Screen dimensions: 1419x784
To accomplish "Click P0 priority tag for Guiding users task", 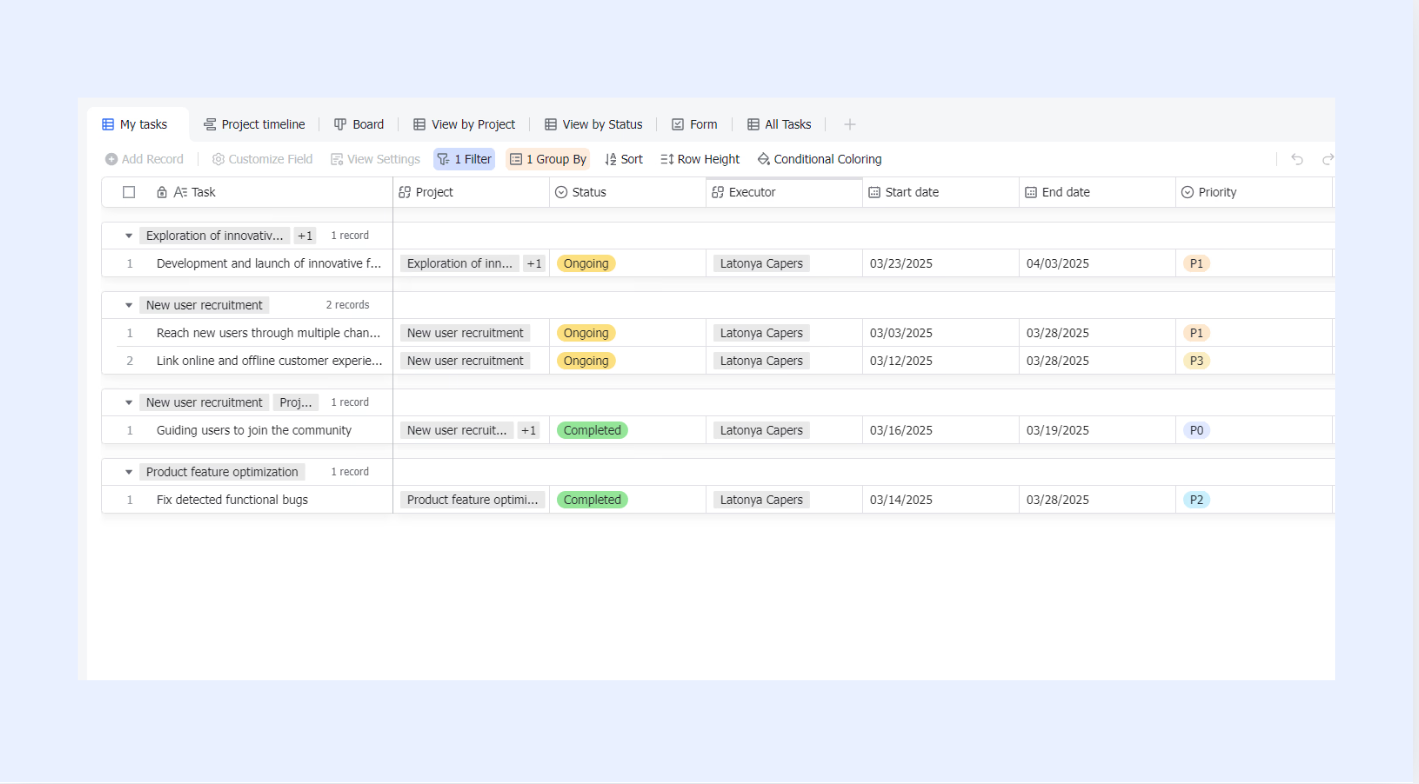I will pos(1196,431).
